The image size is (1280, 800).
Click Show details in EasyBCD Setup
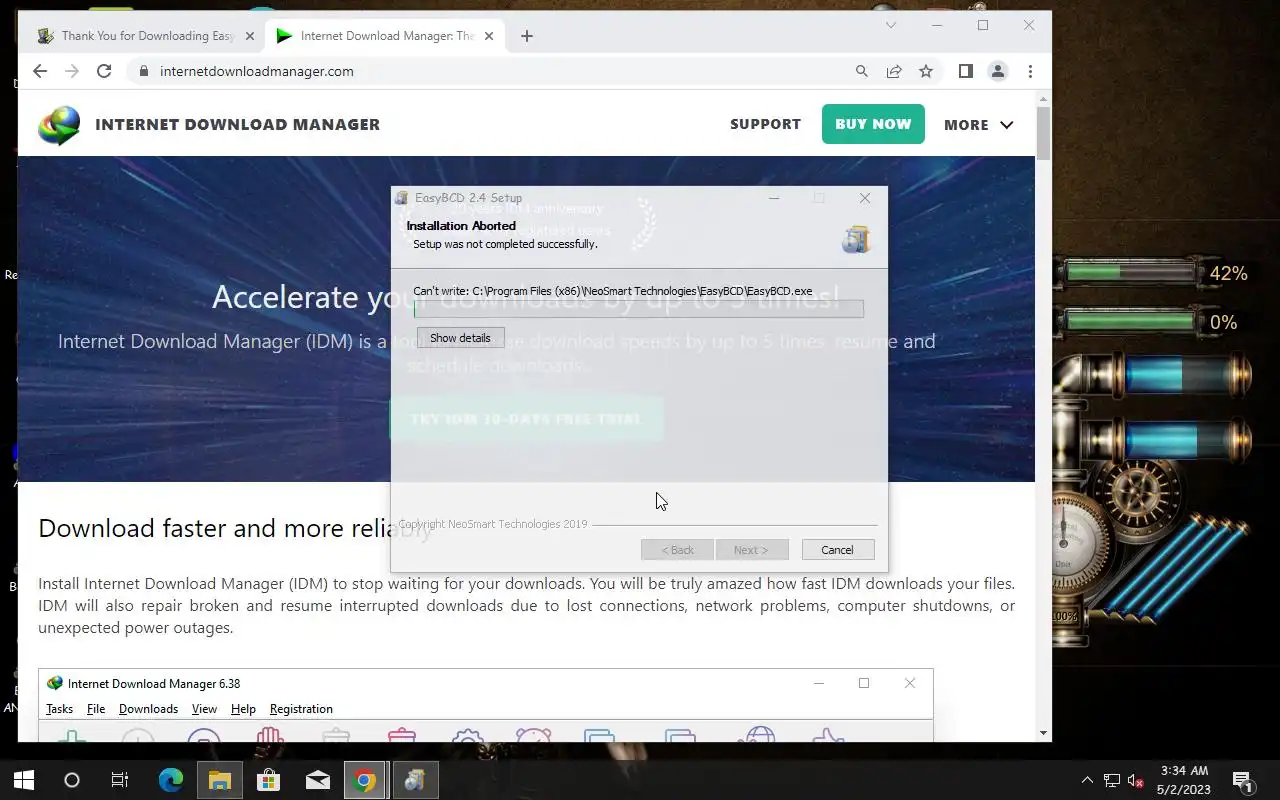point(460,338)
